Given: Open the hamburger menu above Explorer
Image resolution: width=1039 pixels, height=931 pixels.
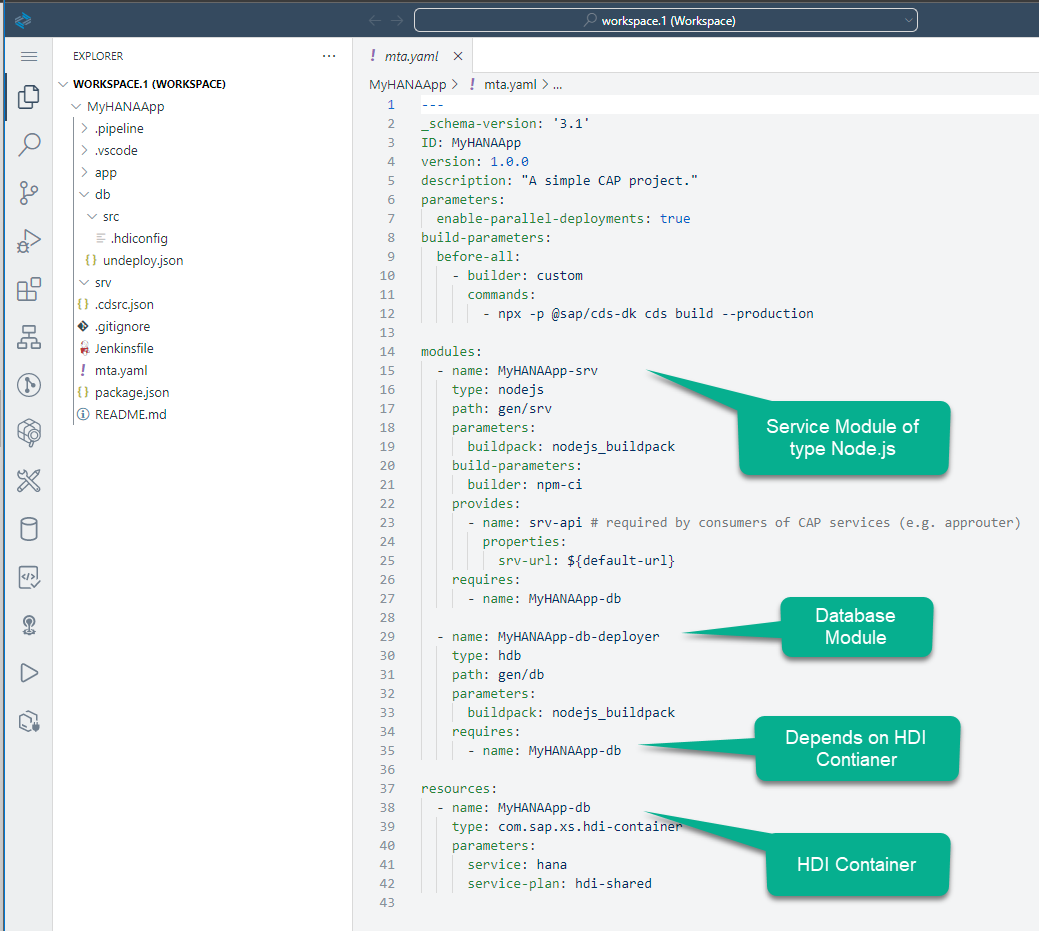Looking at the screenshot, I should [x=28, y=56].
